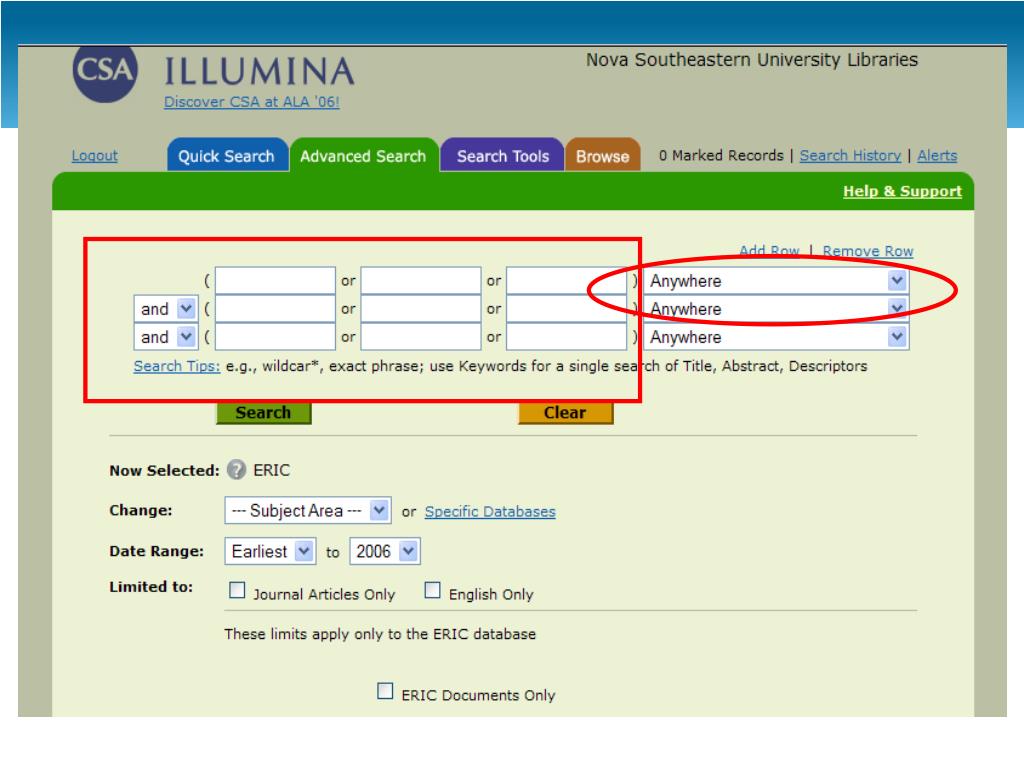Tick ERIC Documents Only checkbox
The height and width of the screenshot is (768, 1024).
point(385,691)
